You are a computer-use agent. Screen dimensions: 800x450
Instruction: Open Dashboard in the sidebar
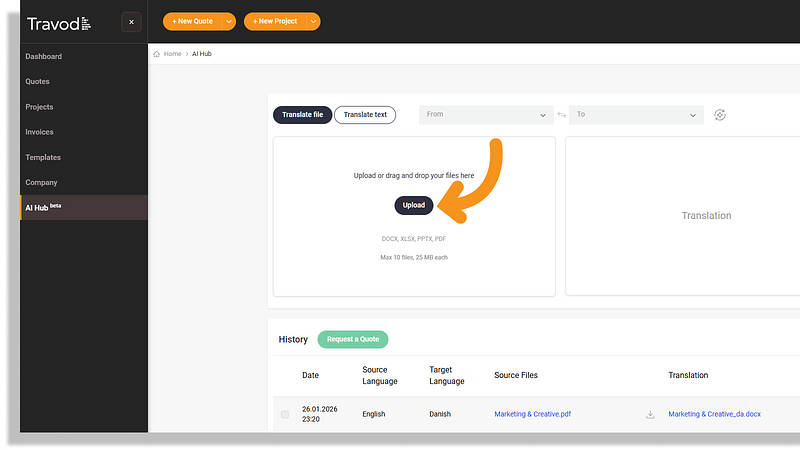(44, 57)
